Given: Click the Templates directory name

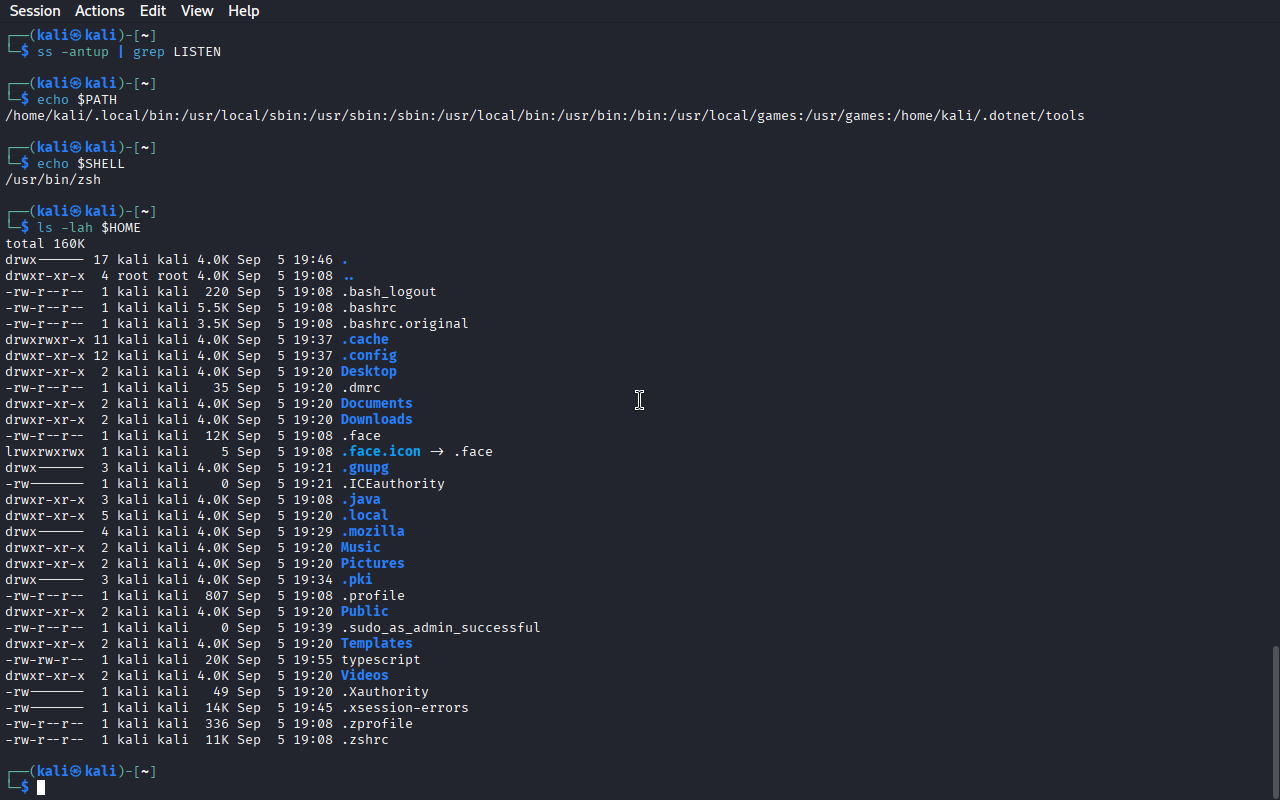Looking at the screenshot, I should tap(377, 643).
